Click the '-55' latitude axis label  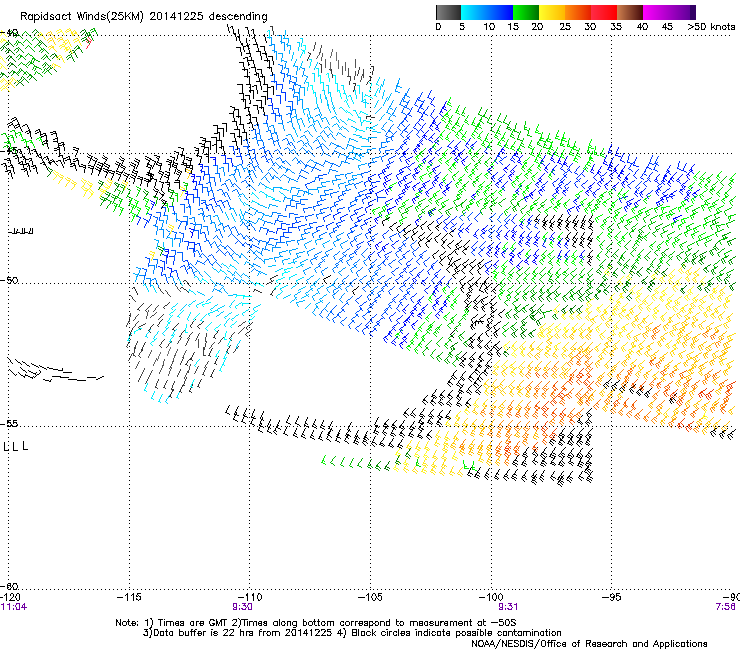point(9,423)
